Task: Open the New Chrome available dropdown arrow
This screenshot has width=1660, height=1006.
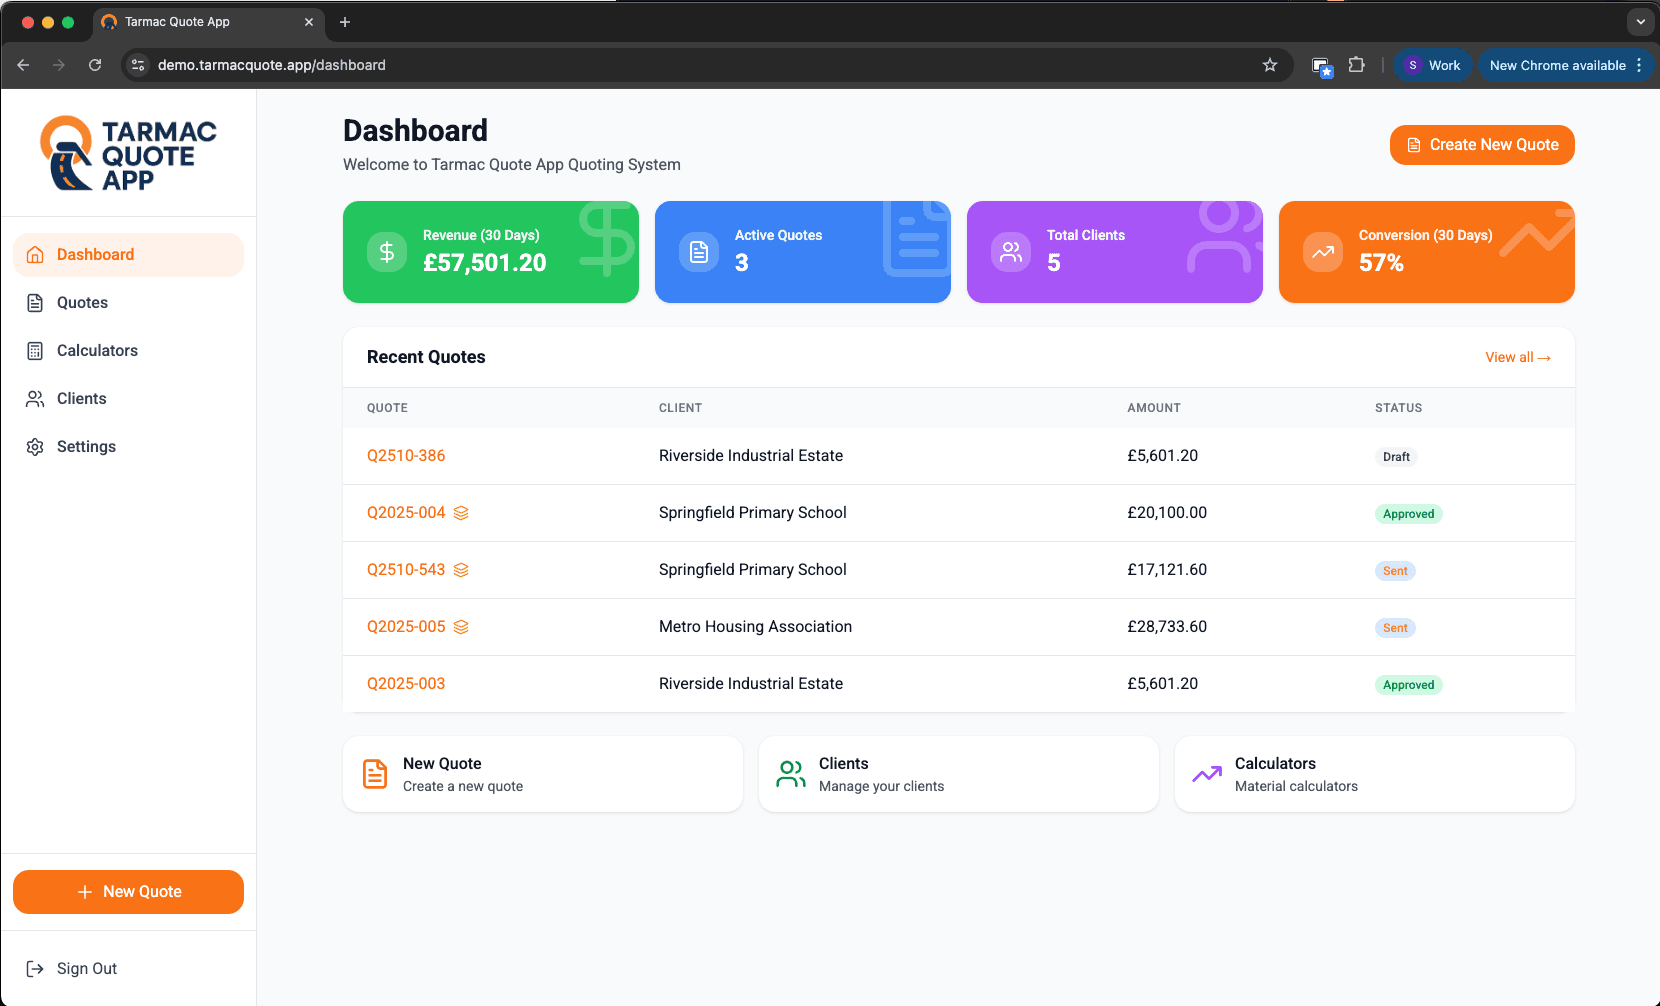Action: (x=1641, y=65)
